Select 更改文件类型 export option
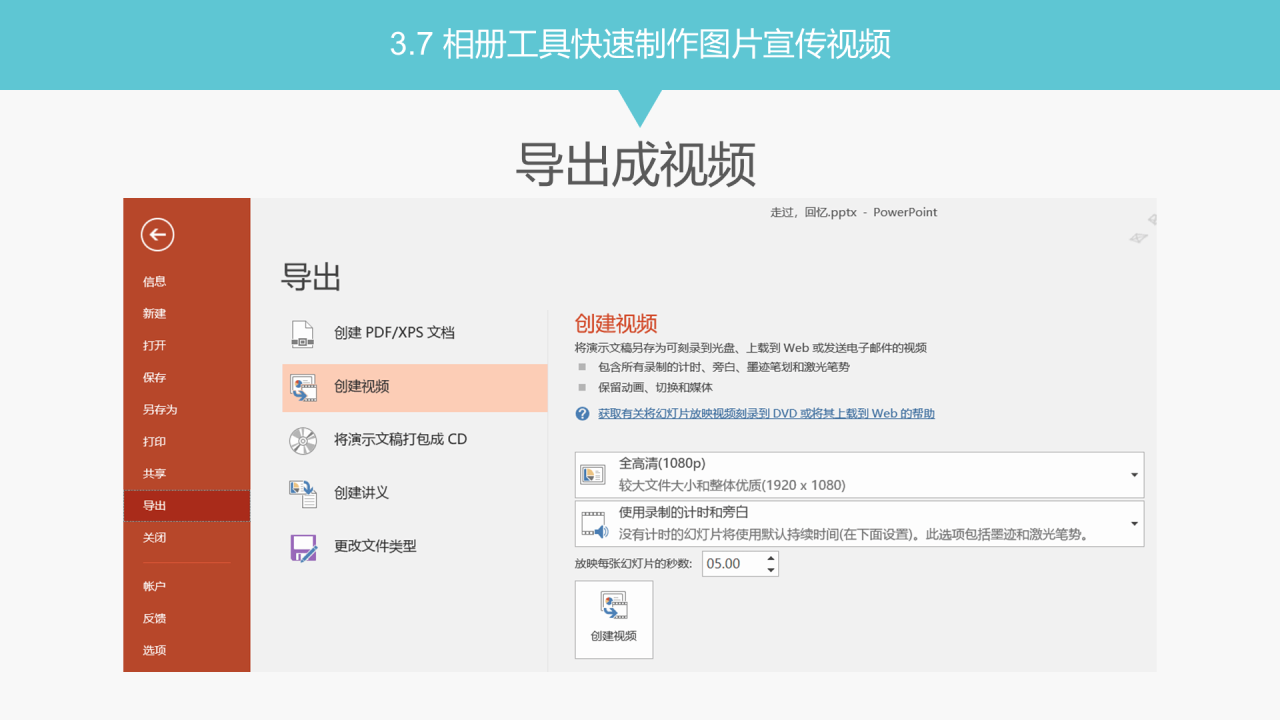The width and height of the screenshot is (1280, 720). pyautogui.click(x=415, y=547)
